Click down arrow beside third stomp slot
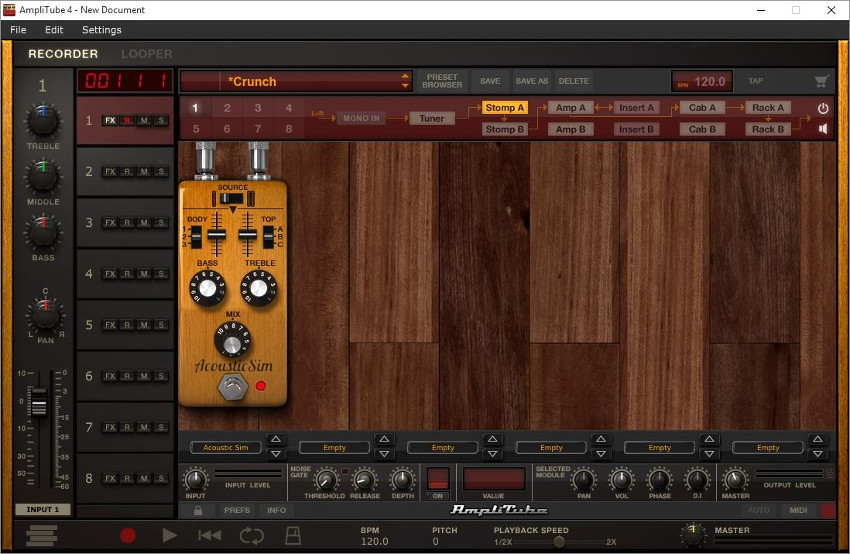850x554 pixels. pyautogui.click(x=493, y=454)
